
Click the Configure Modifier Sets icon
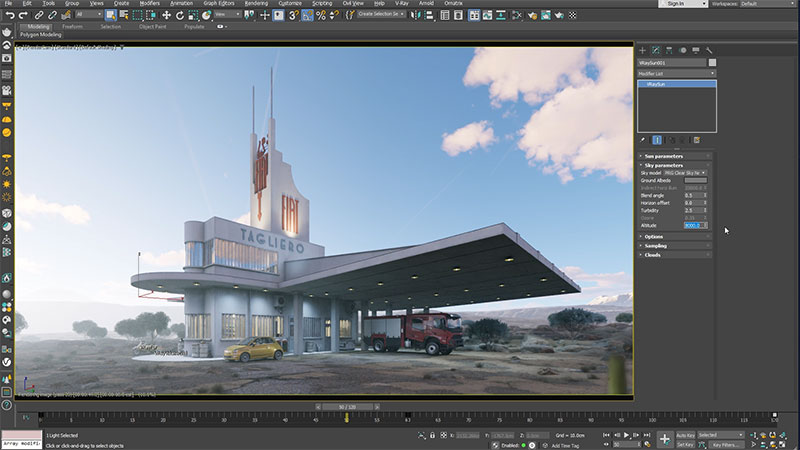pyautogui.click(x=697, y=140)
